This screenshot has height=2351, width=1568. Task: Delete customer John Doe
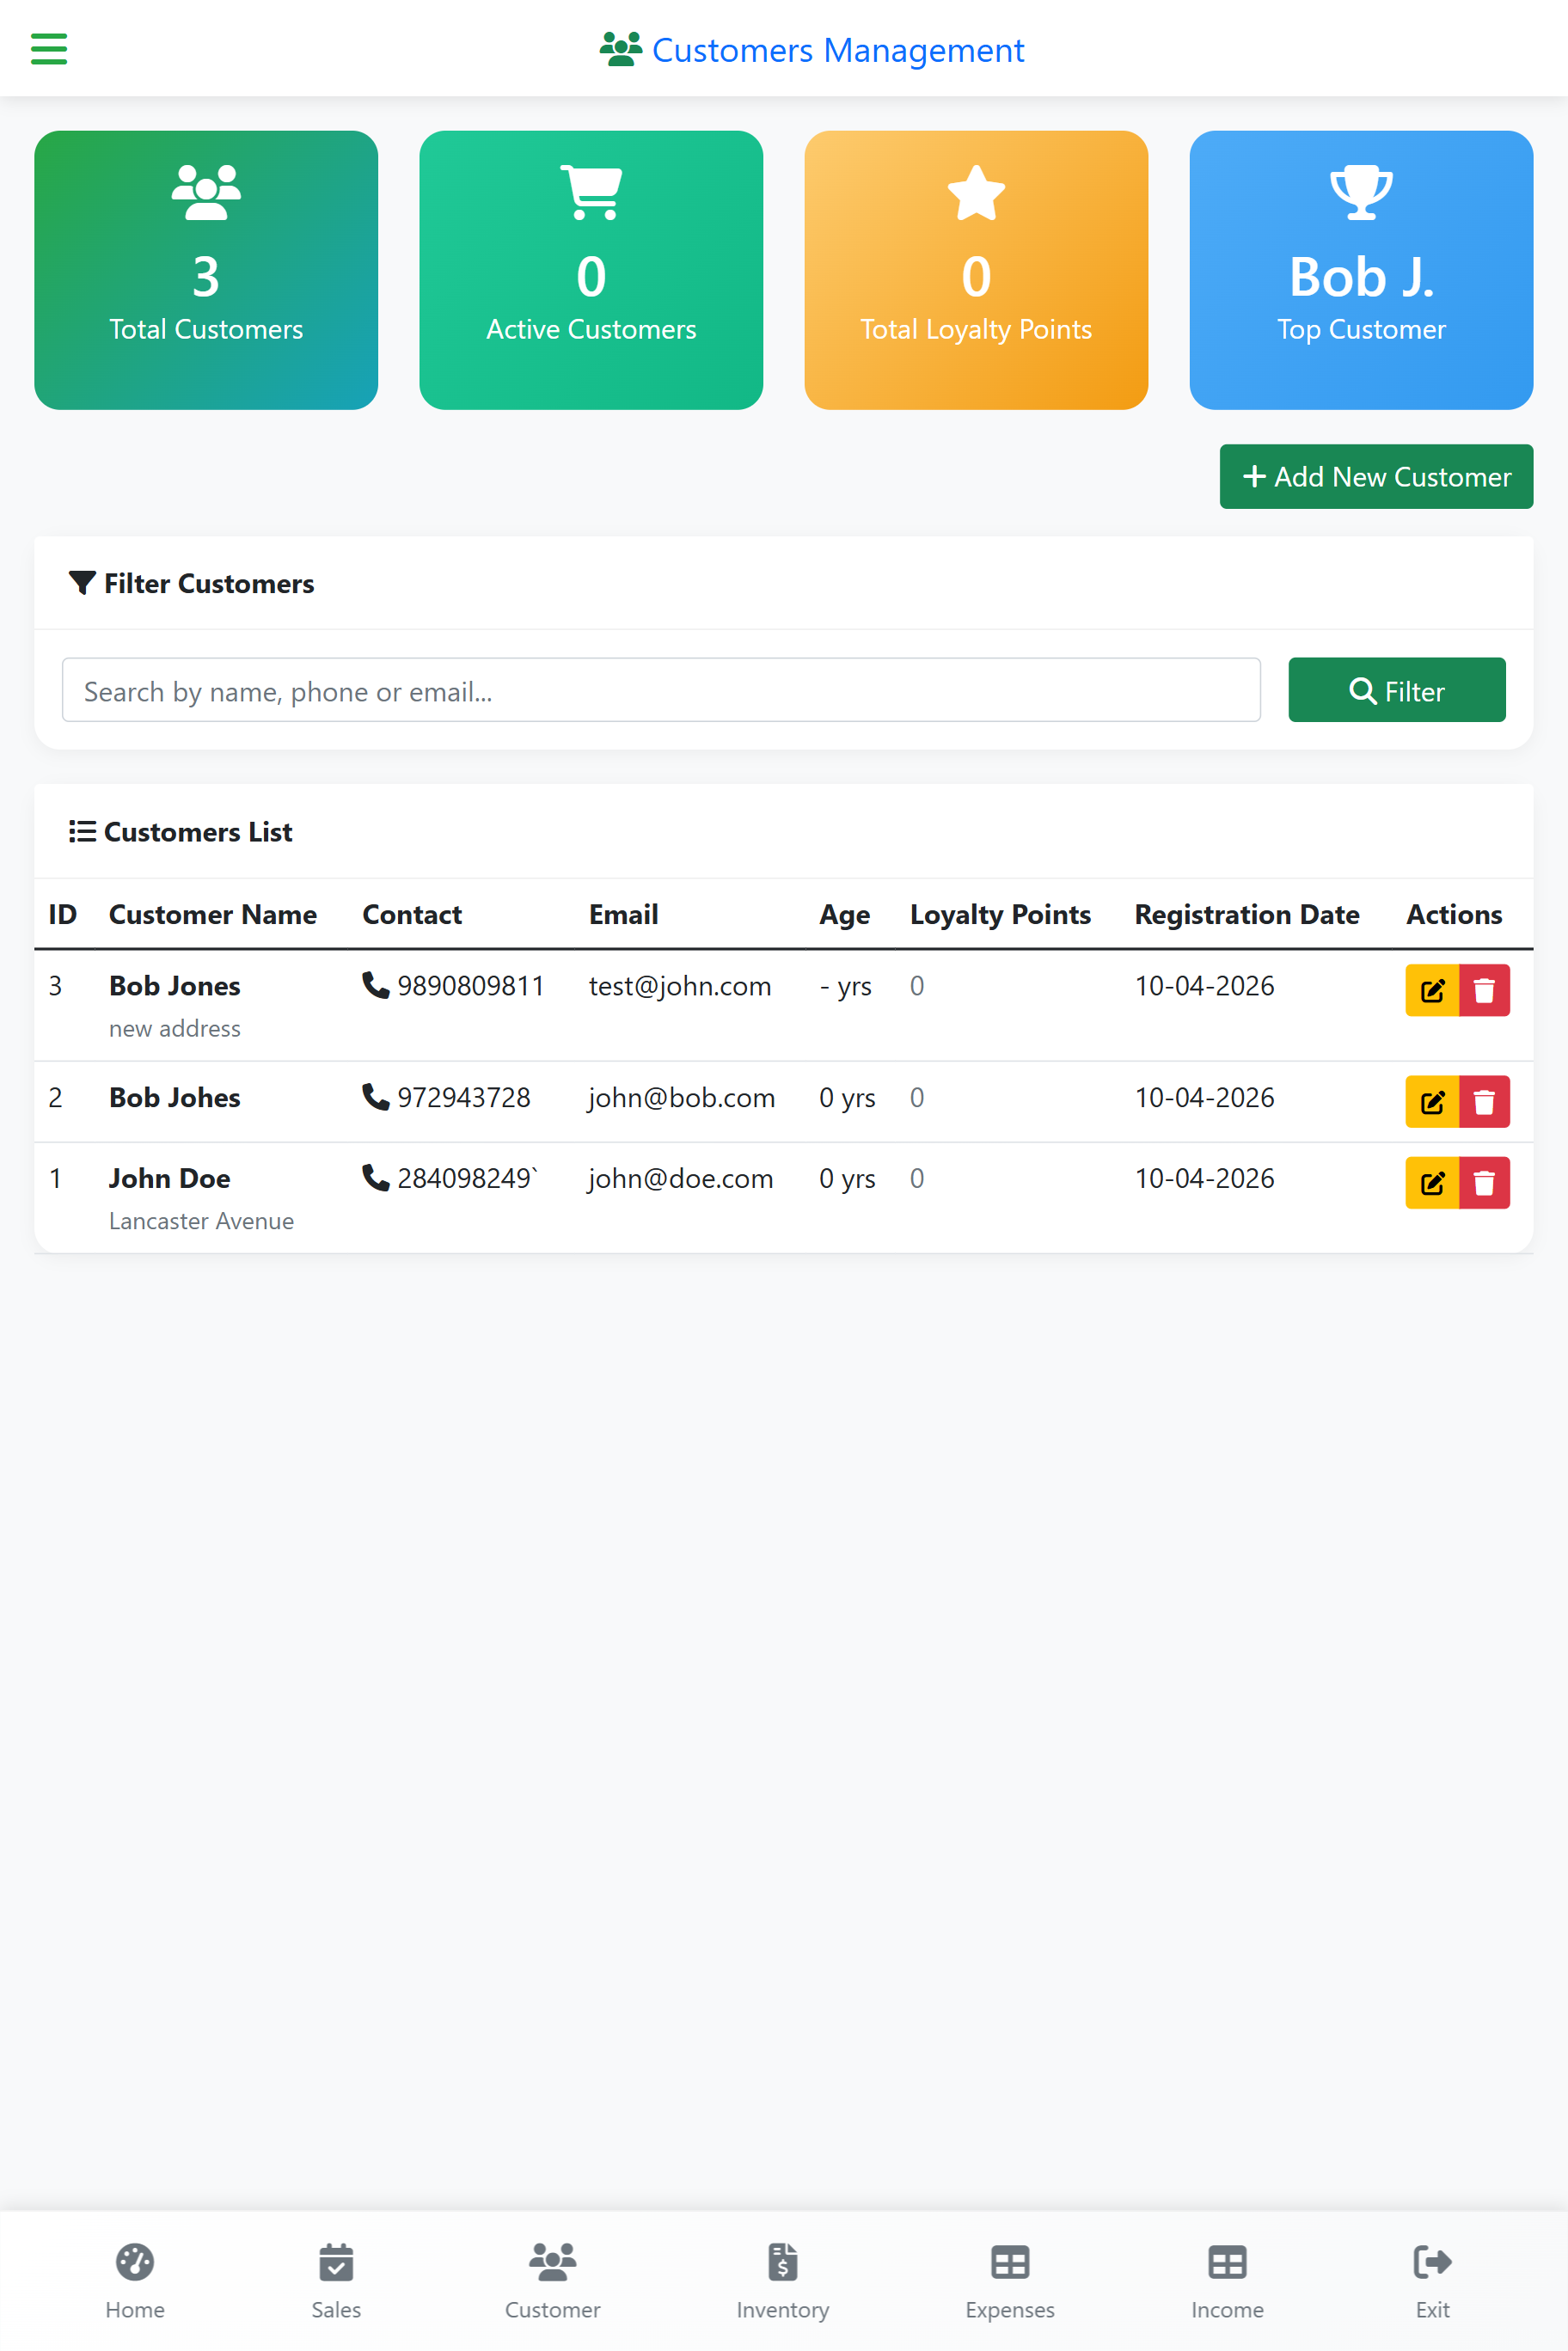click(1484, 1183)
